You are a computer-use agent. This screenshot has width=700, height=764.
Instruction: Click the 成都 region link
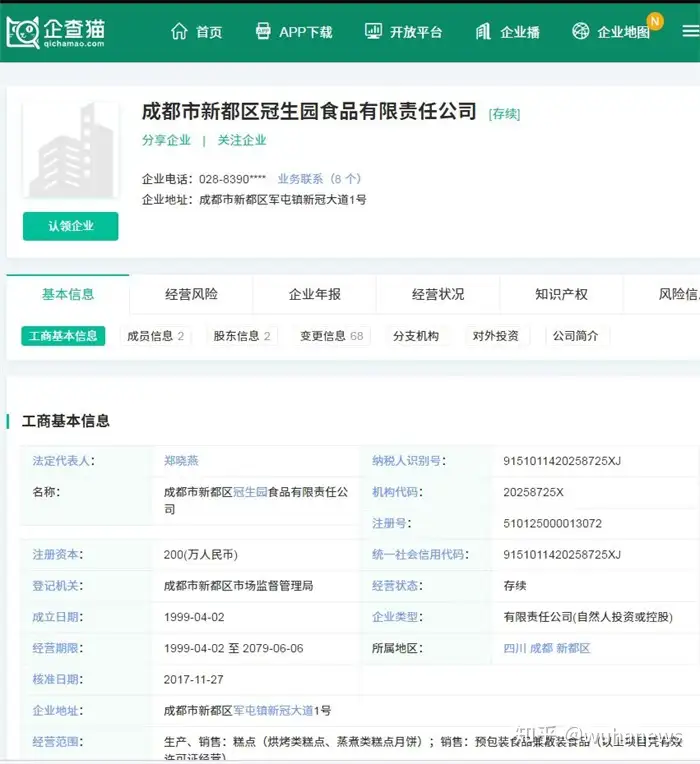541,648
